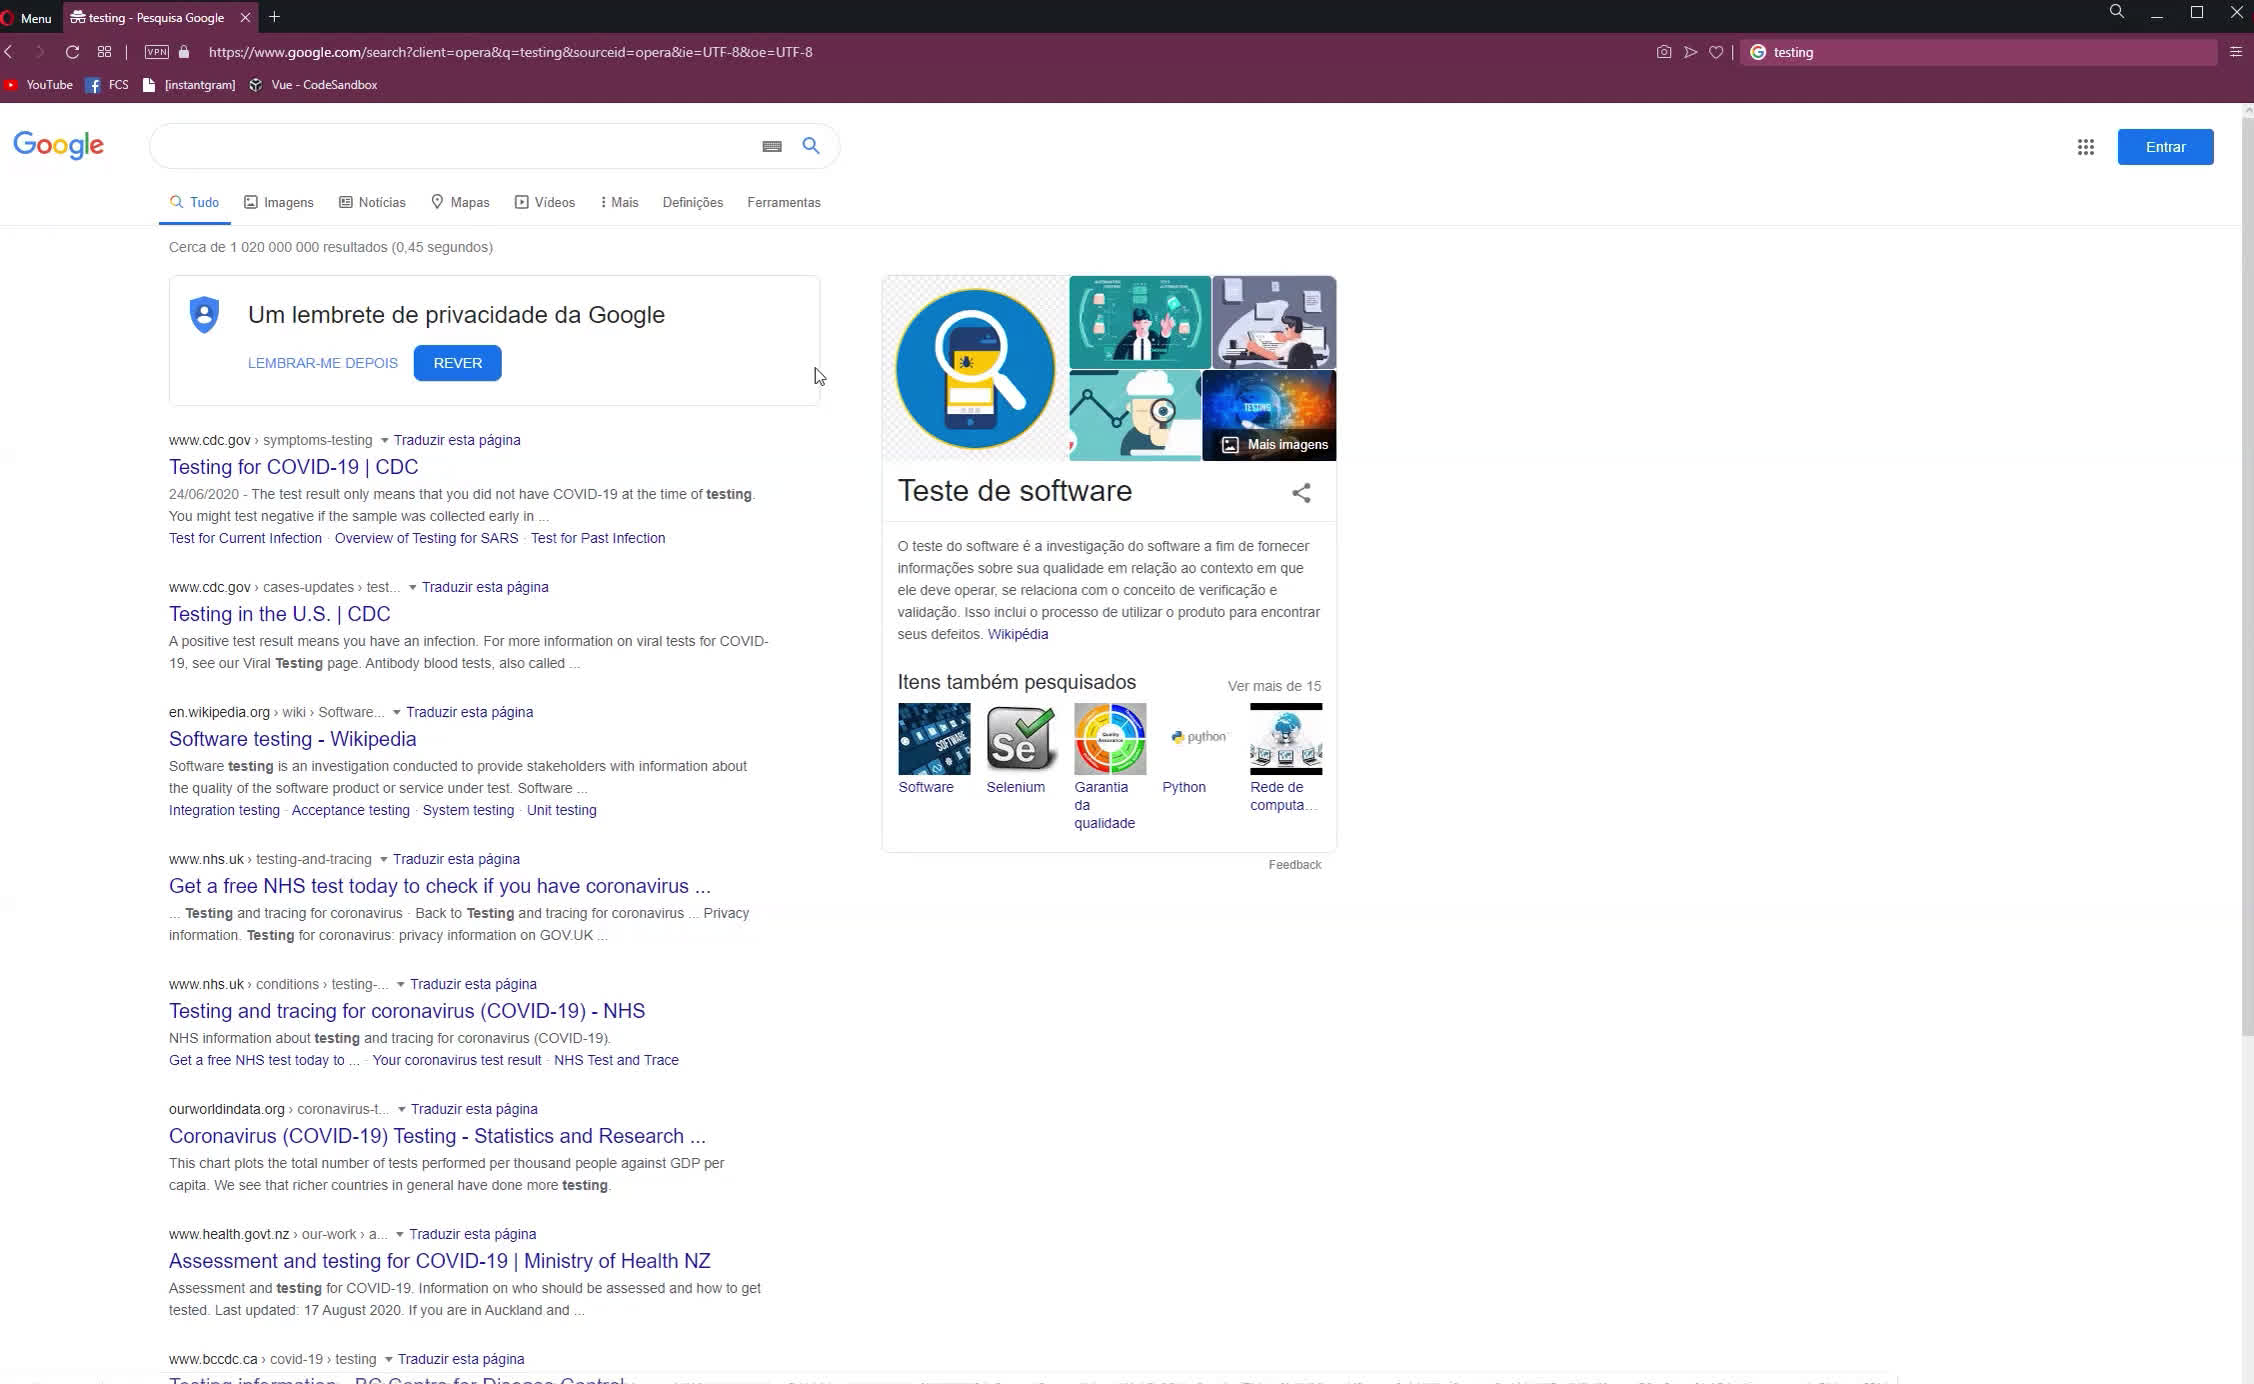
Task: Expand dropdown arrow beside nhs.uk testing-and-tracing
Action: [x=383, y=860]
